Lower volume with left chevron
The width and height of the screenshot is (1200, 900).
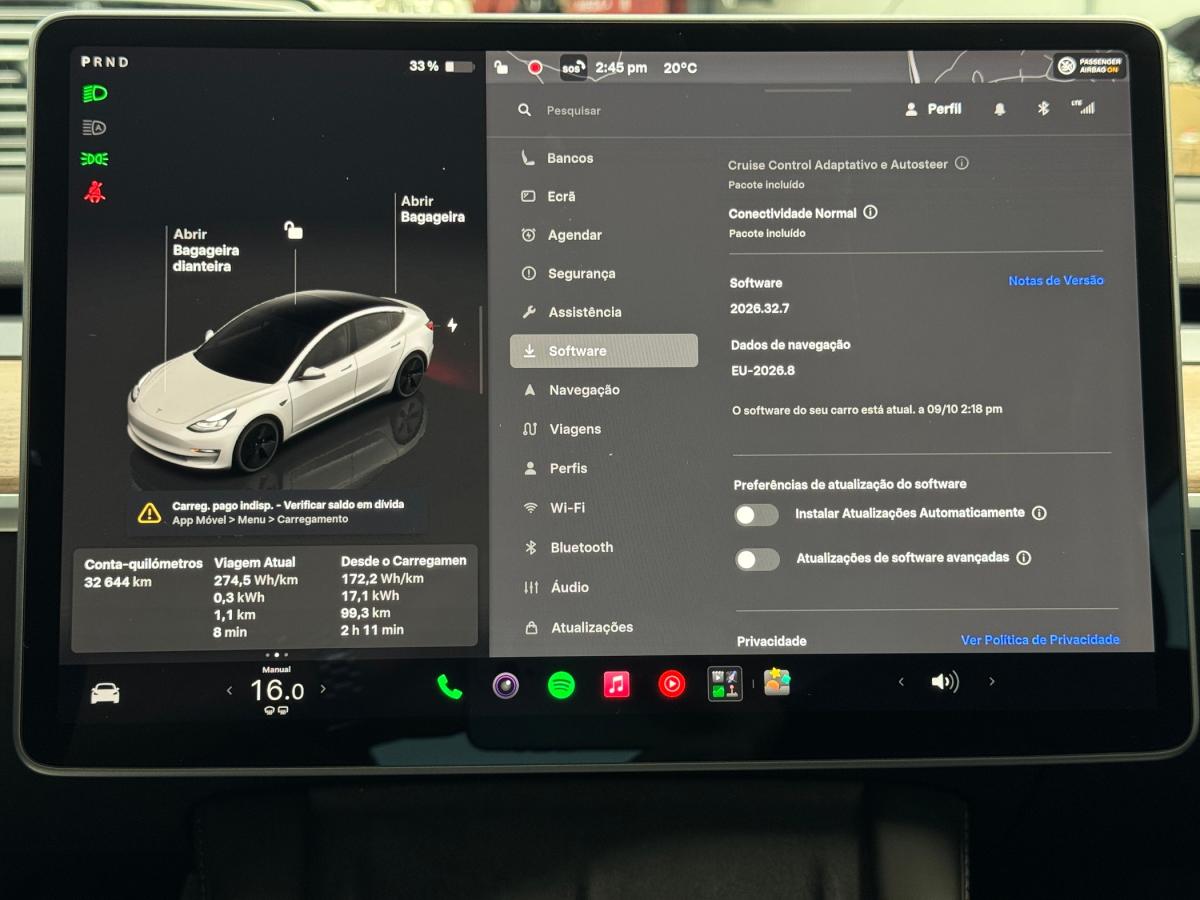point(901,682)
